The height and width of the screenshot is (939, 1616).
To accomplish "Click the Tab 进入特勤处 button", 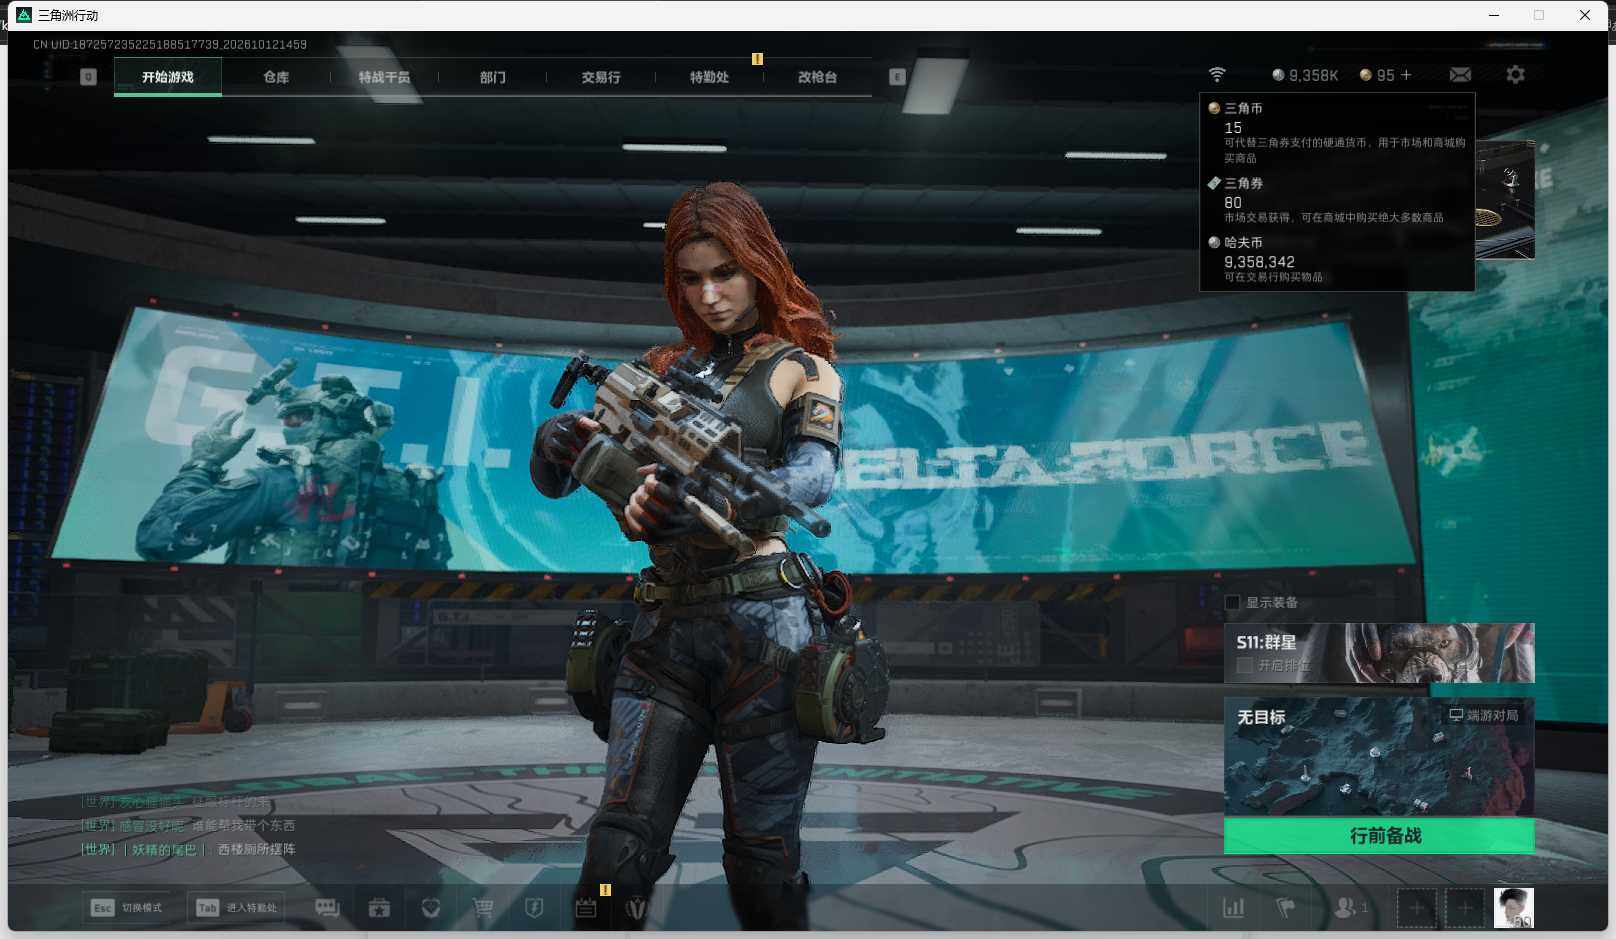I will pos(238,908).
